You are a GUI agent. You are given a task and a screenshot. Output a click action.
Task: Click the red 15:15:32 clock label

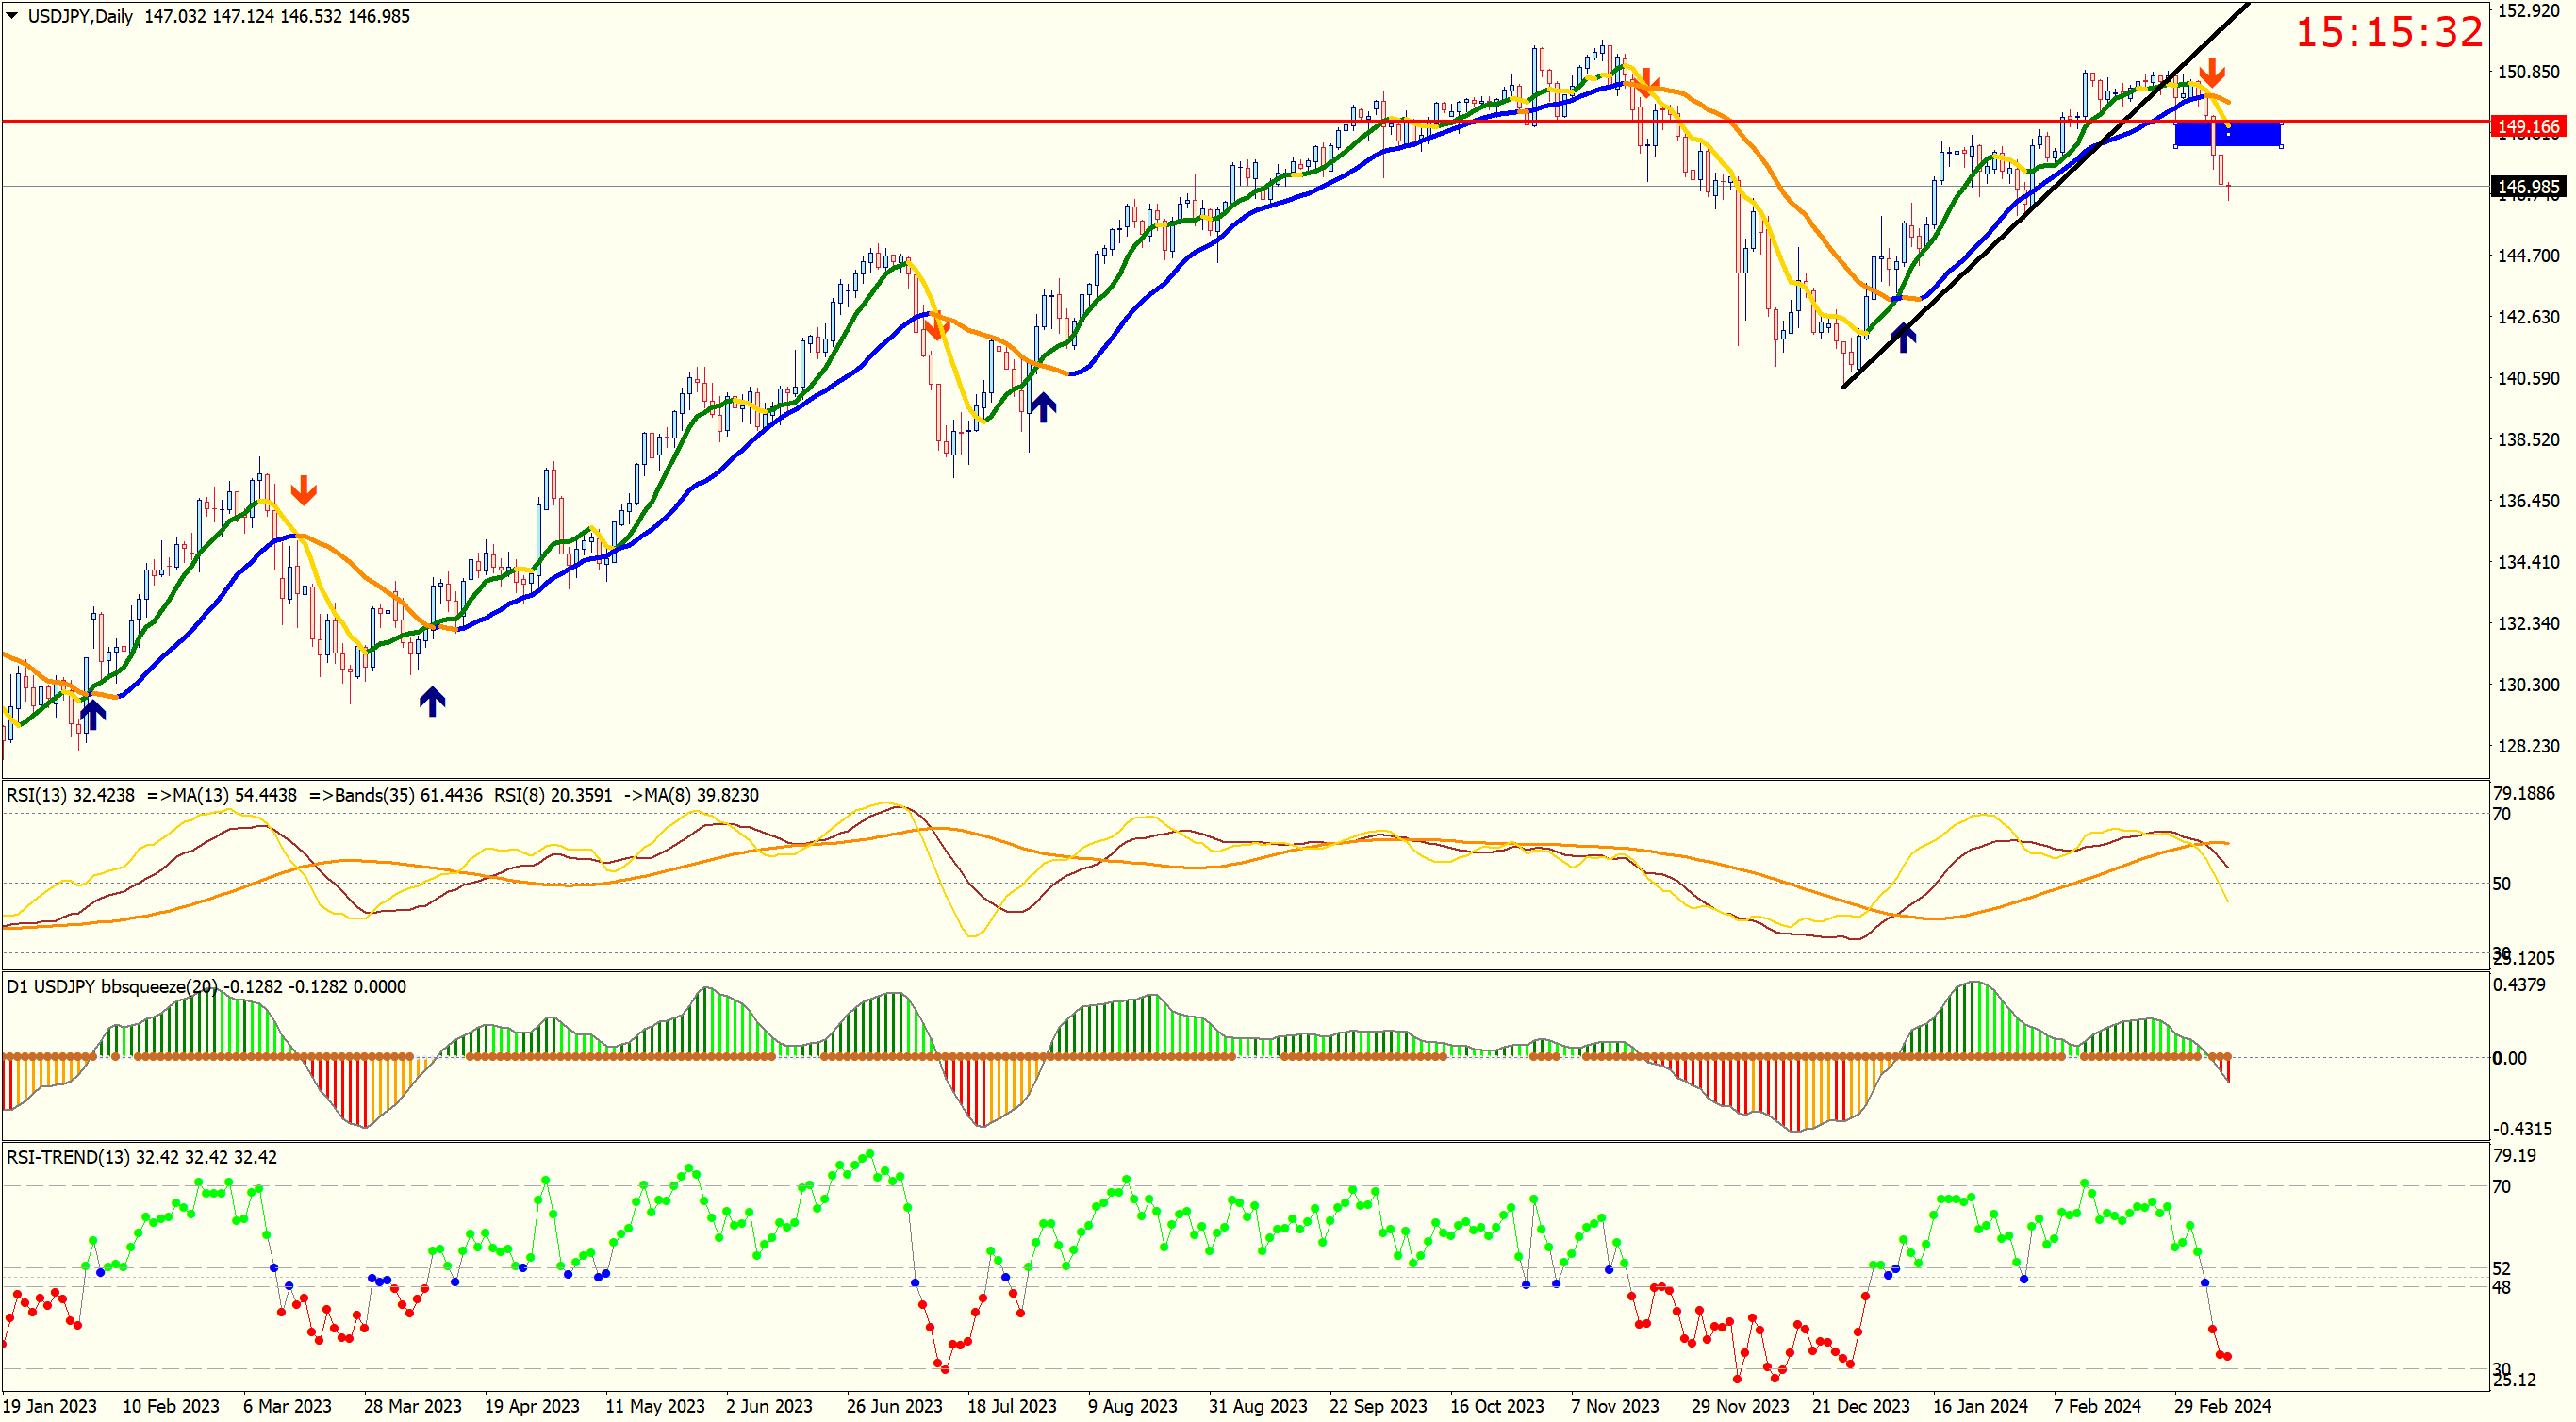(x=2388, y=32)
